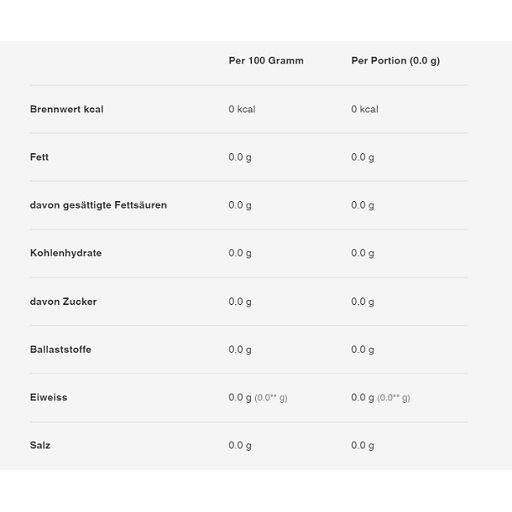Click the Kohlenhydrate row label
512x512 pixels.
66,253
